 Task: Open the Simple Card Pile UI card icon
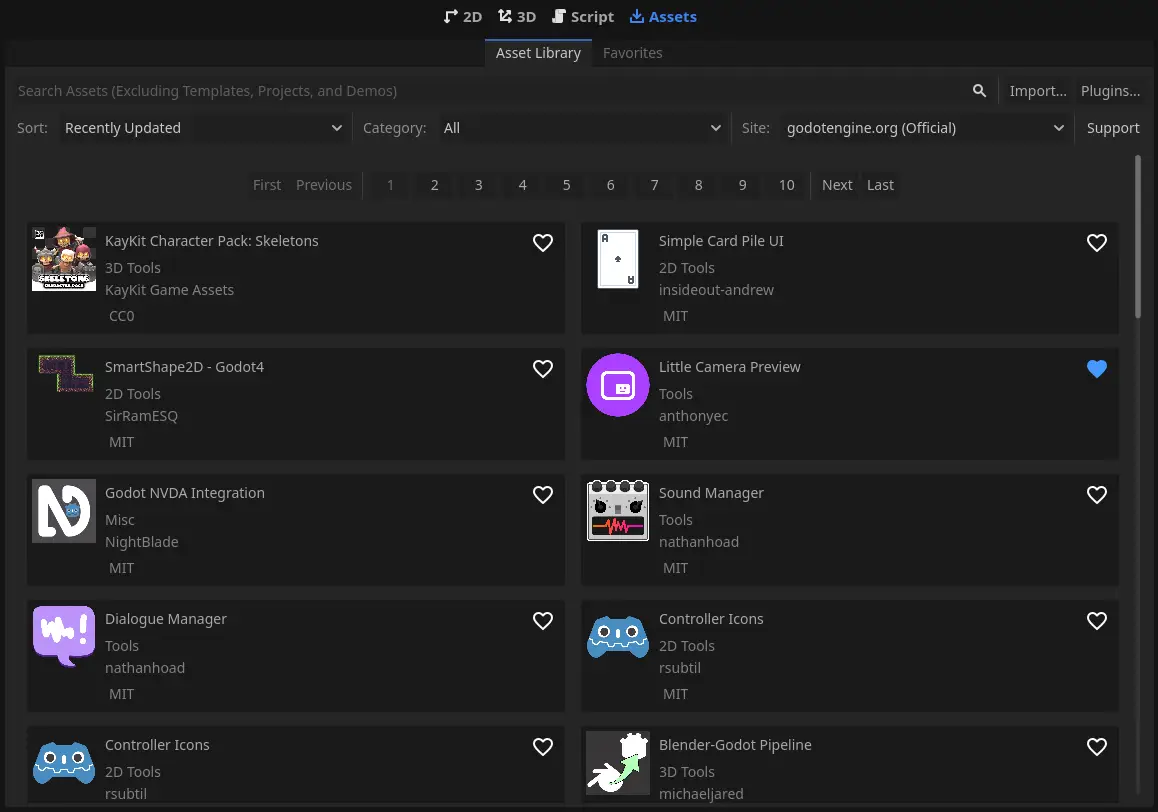click(618, 259)
